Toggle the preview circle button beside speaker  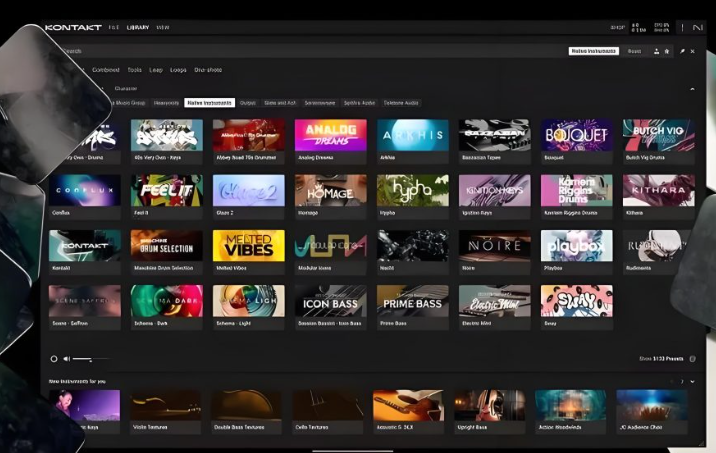coord(54,358)
